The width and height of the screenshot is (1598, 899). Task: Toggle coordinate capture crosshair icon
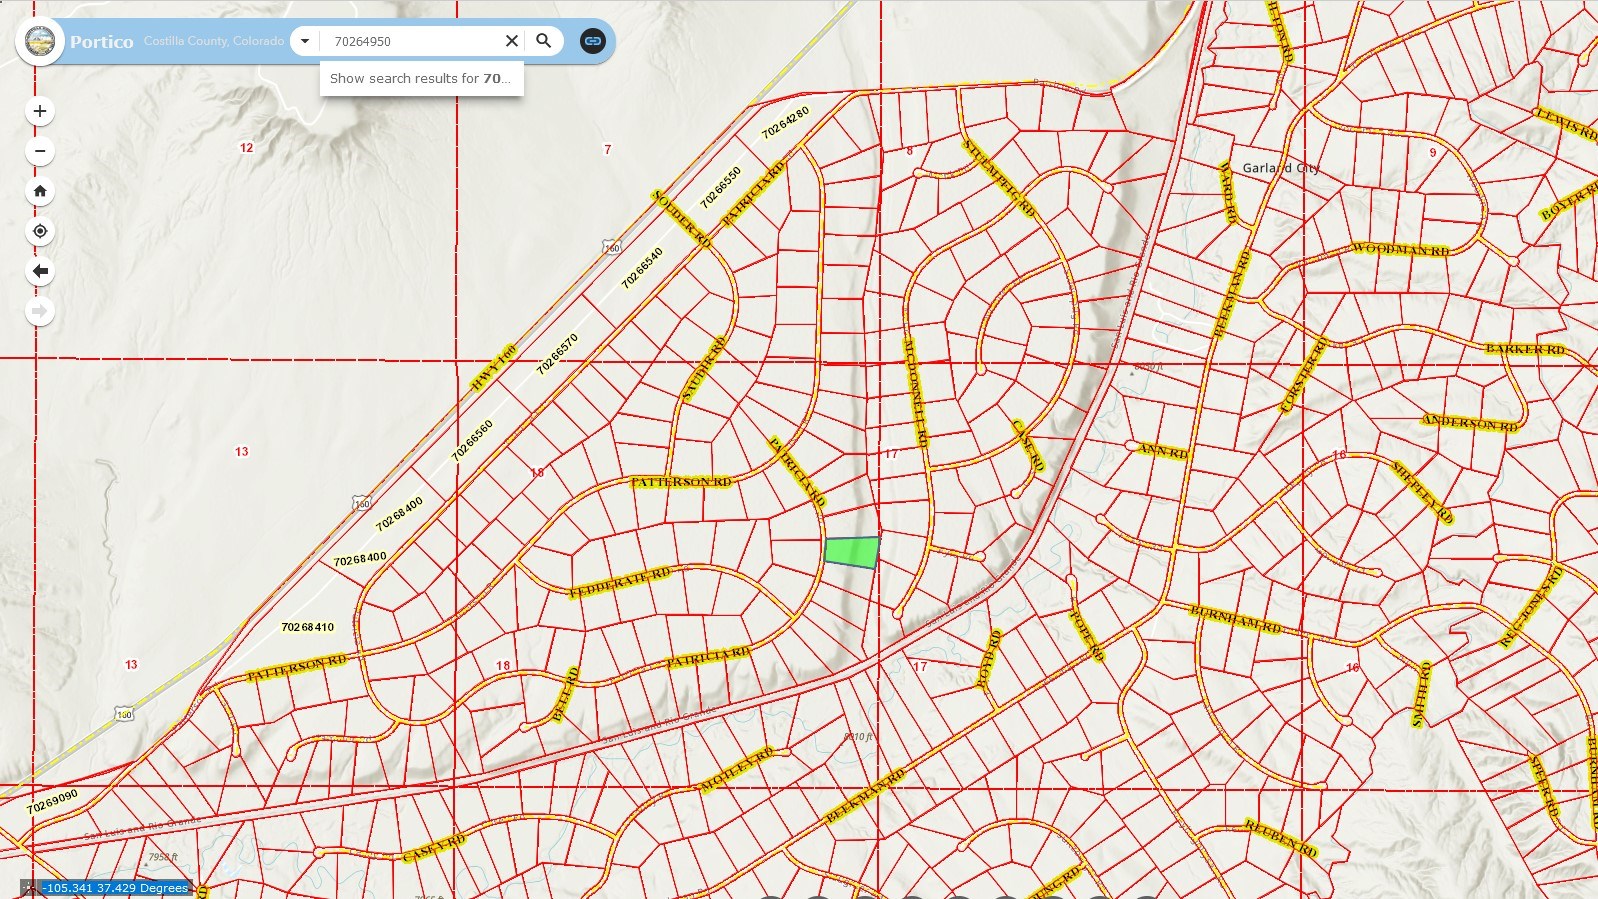pos(29,888)
